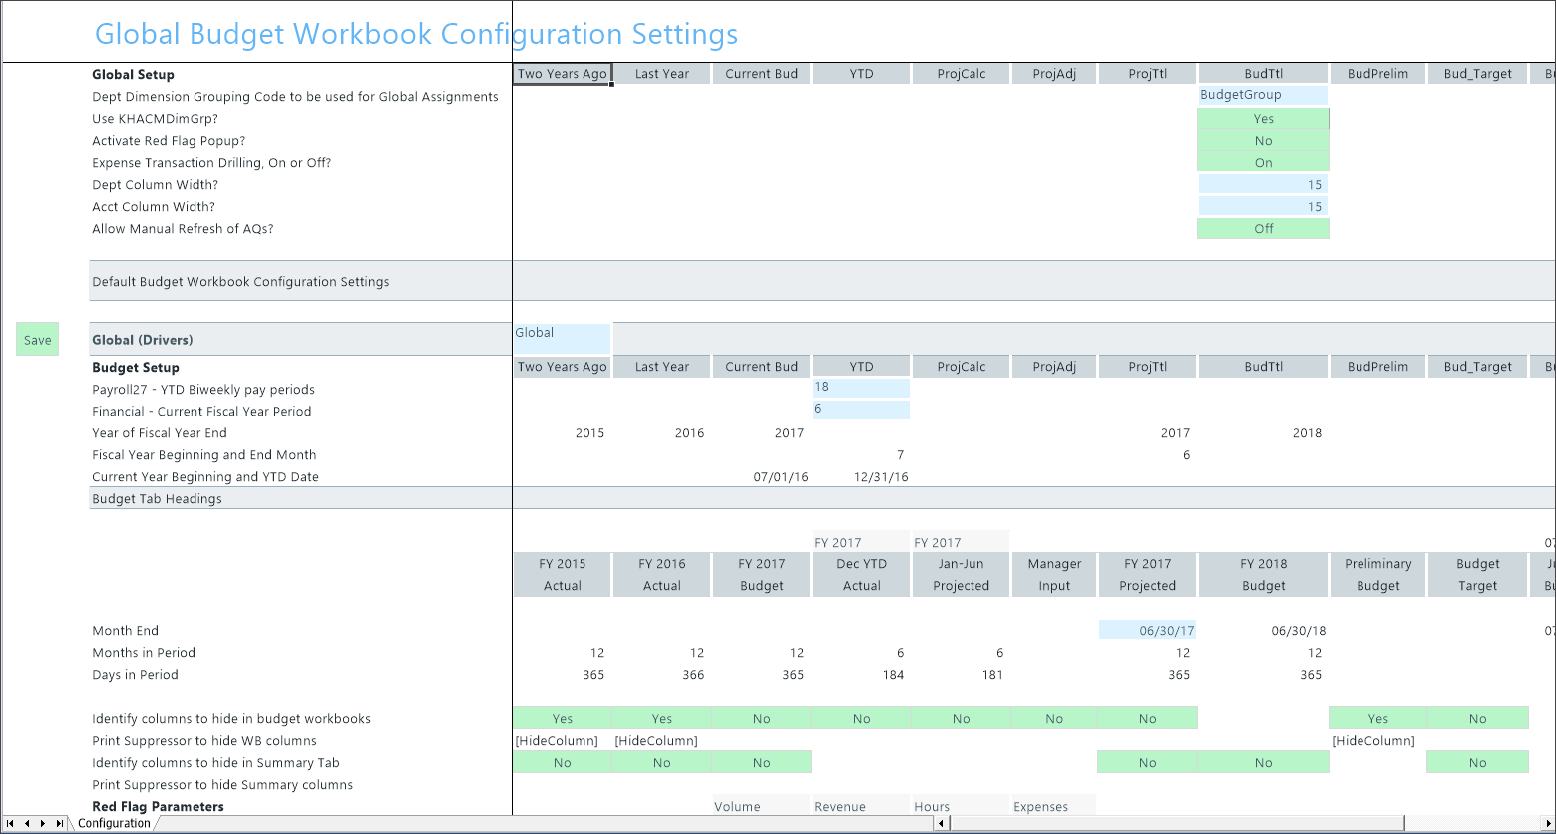Click the next sheet navigation arrow
The height and width of the screenshot is (834, 1556).
[43, 824]
